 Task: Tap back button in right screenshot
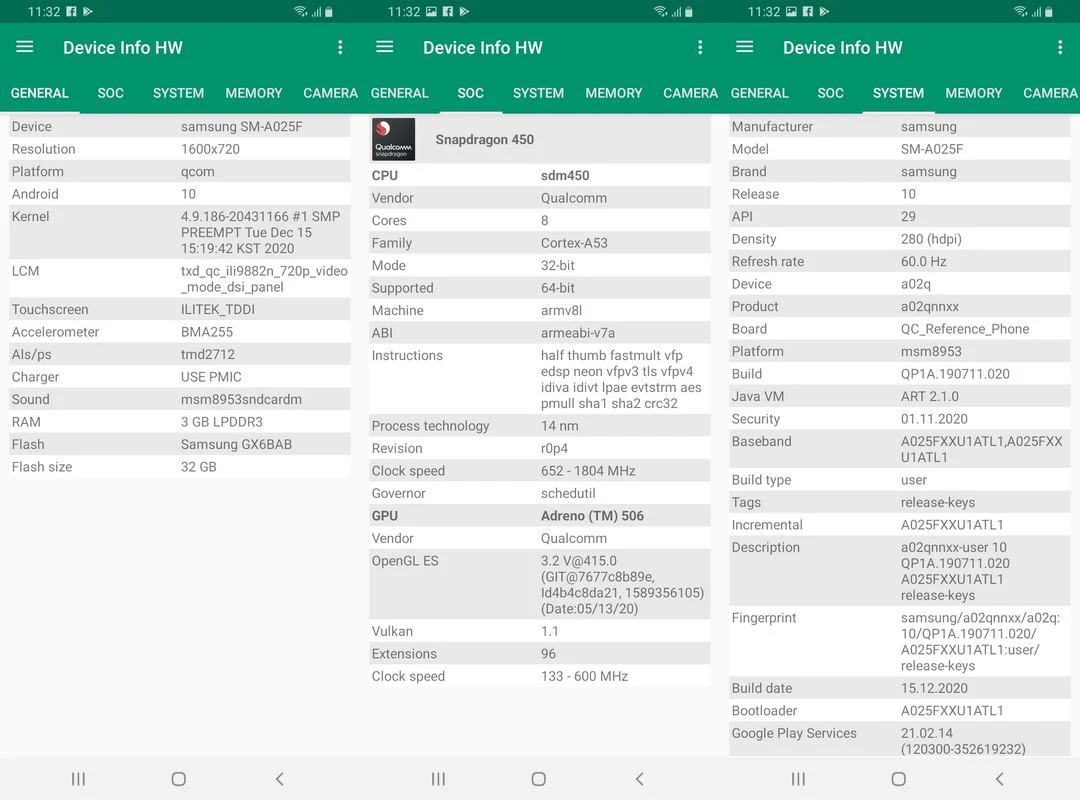point(999,779)
